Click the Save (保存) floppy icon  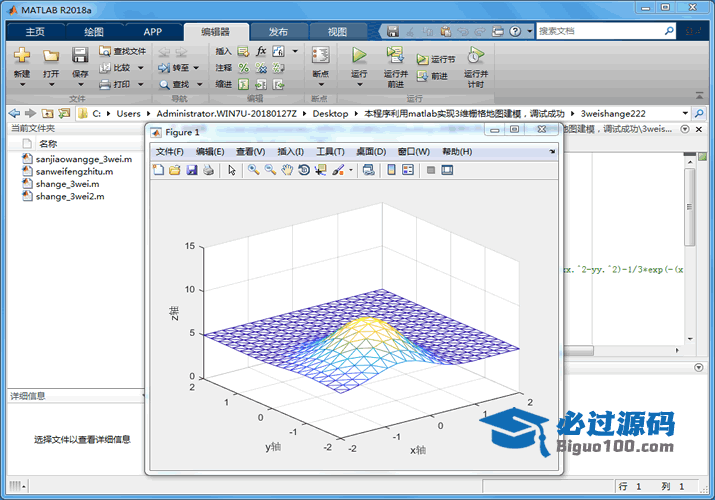point(80,55)
